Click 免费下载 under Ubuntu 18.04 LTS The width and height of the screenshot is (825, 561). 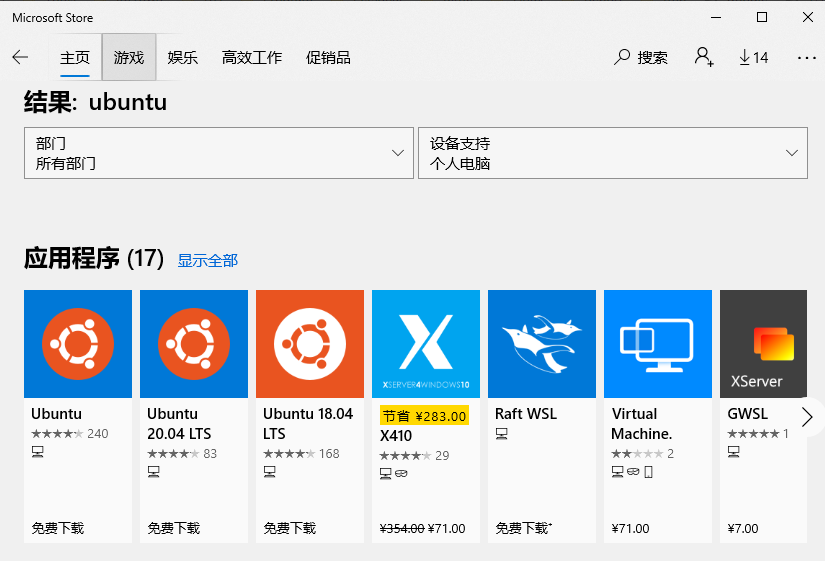tap(289, 528)
